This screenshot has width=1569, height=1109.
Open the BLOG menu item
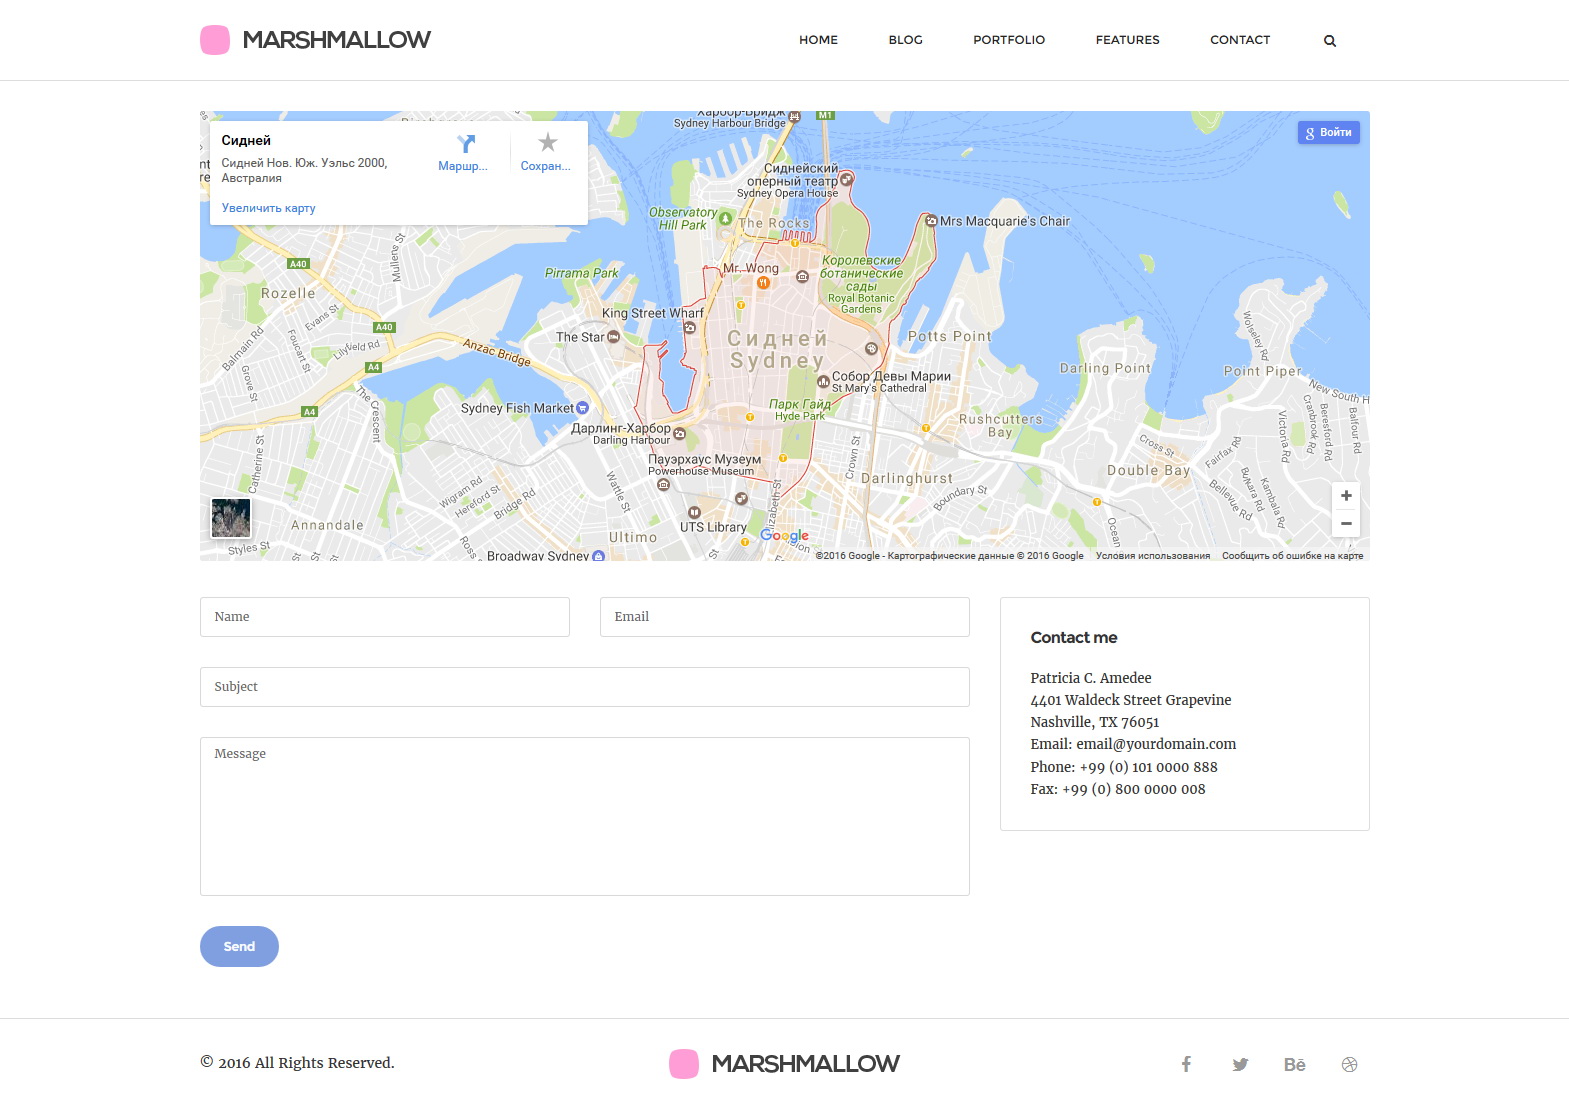point(905,40)
